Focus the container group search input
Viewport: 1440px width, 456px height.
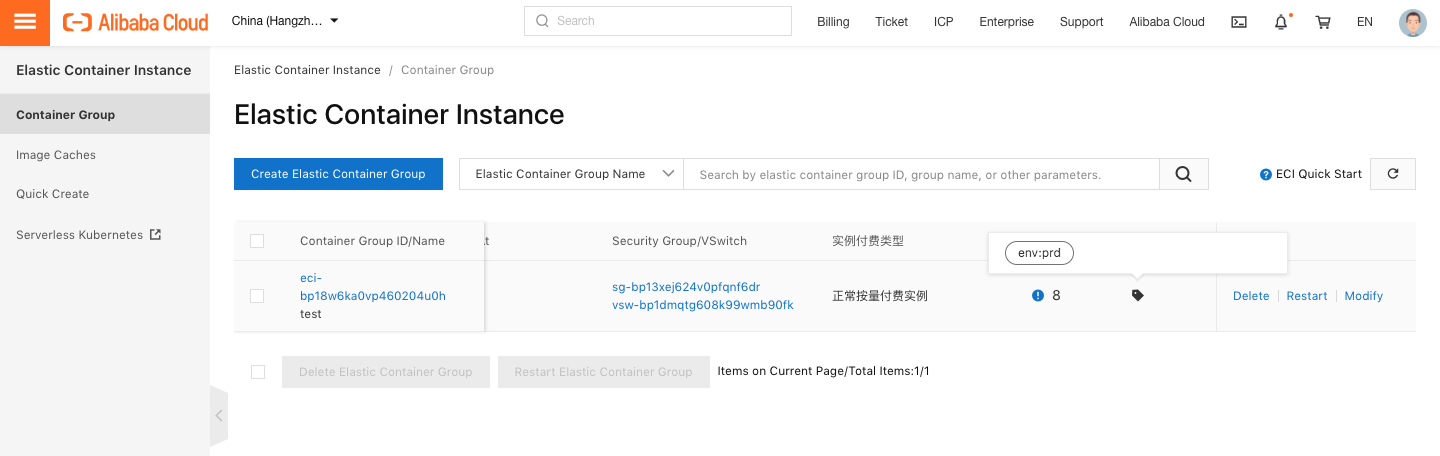pos(921,174)
